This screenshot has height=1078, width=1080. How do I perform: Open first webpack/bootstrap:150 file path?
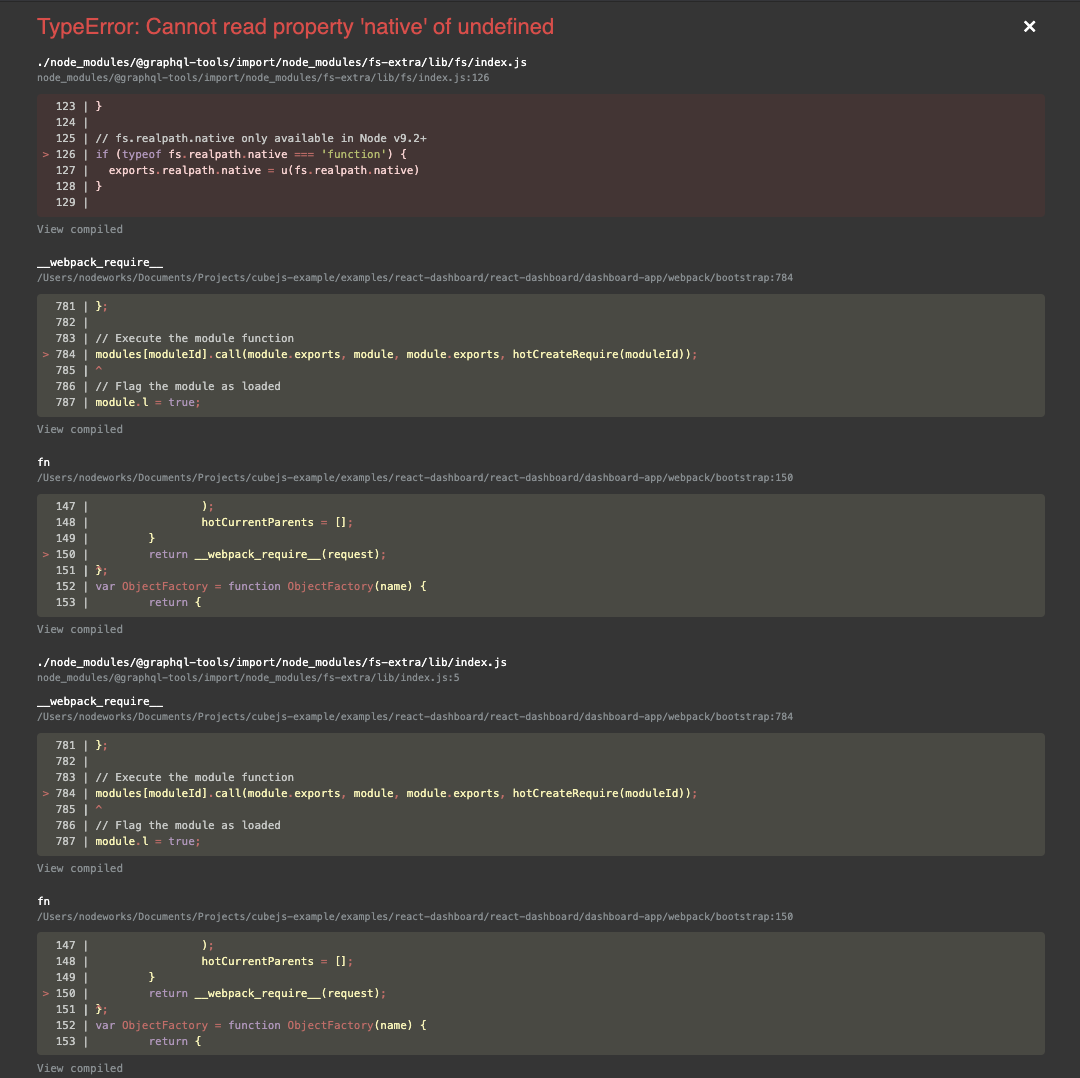coord(415,477)
